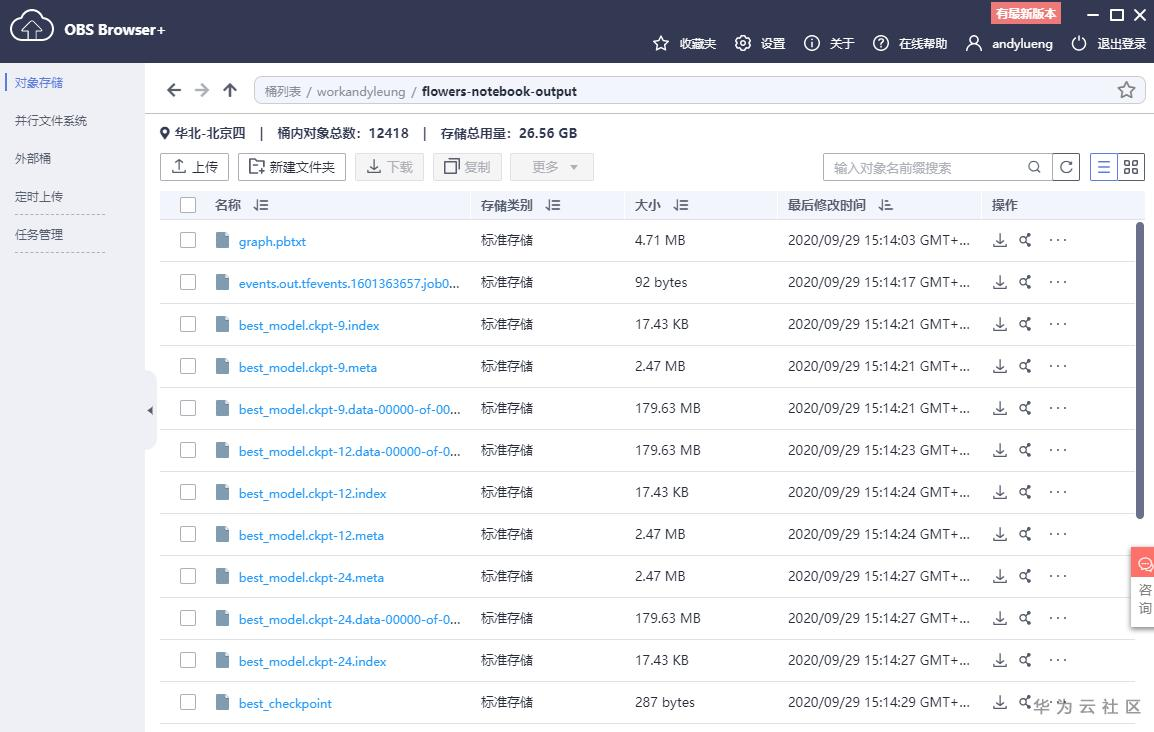Select all objects with header checkbox
Image resolution: width=1154 pixels, height=732 pixels.
(188, 205)
